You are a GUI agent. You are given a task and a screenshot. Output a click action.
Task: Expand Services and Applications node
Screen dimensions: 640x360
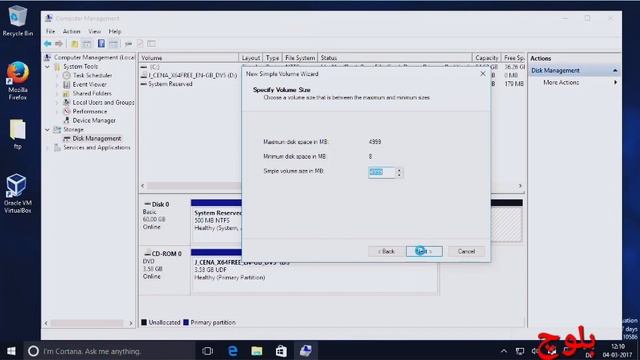pyautogui.click(x=48, y=148)
